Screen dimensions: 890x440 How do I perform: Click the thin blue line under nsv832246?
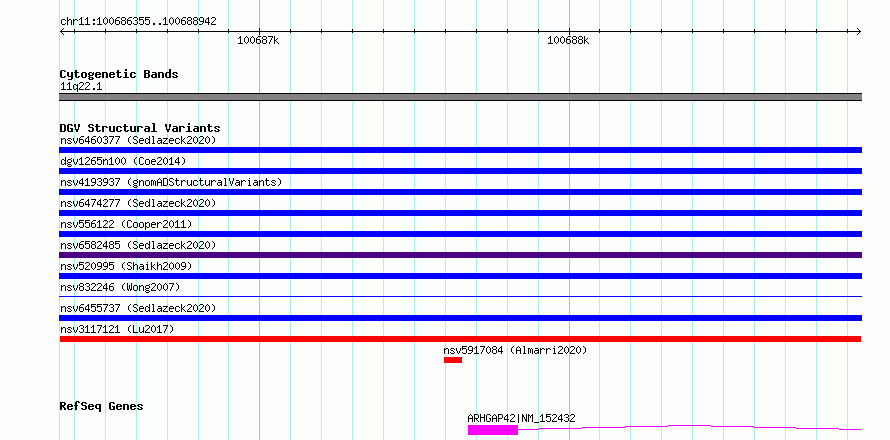[x=460, y=296]
